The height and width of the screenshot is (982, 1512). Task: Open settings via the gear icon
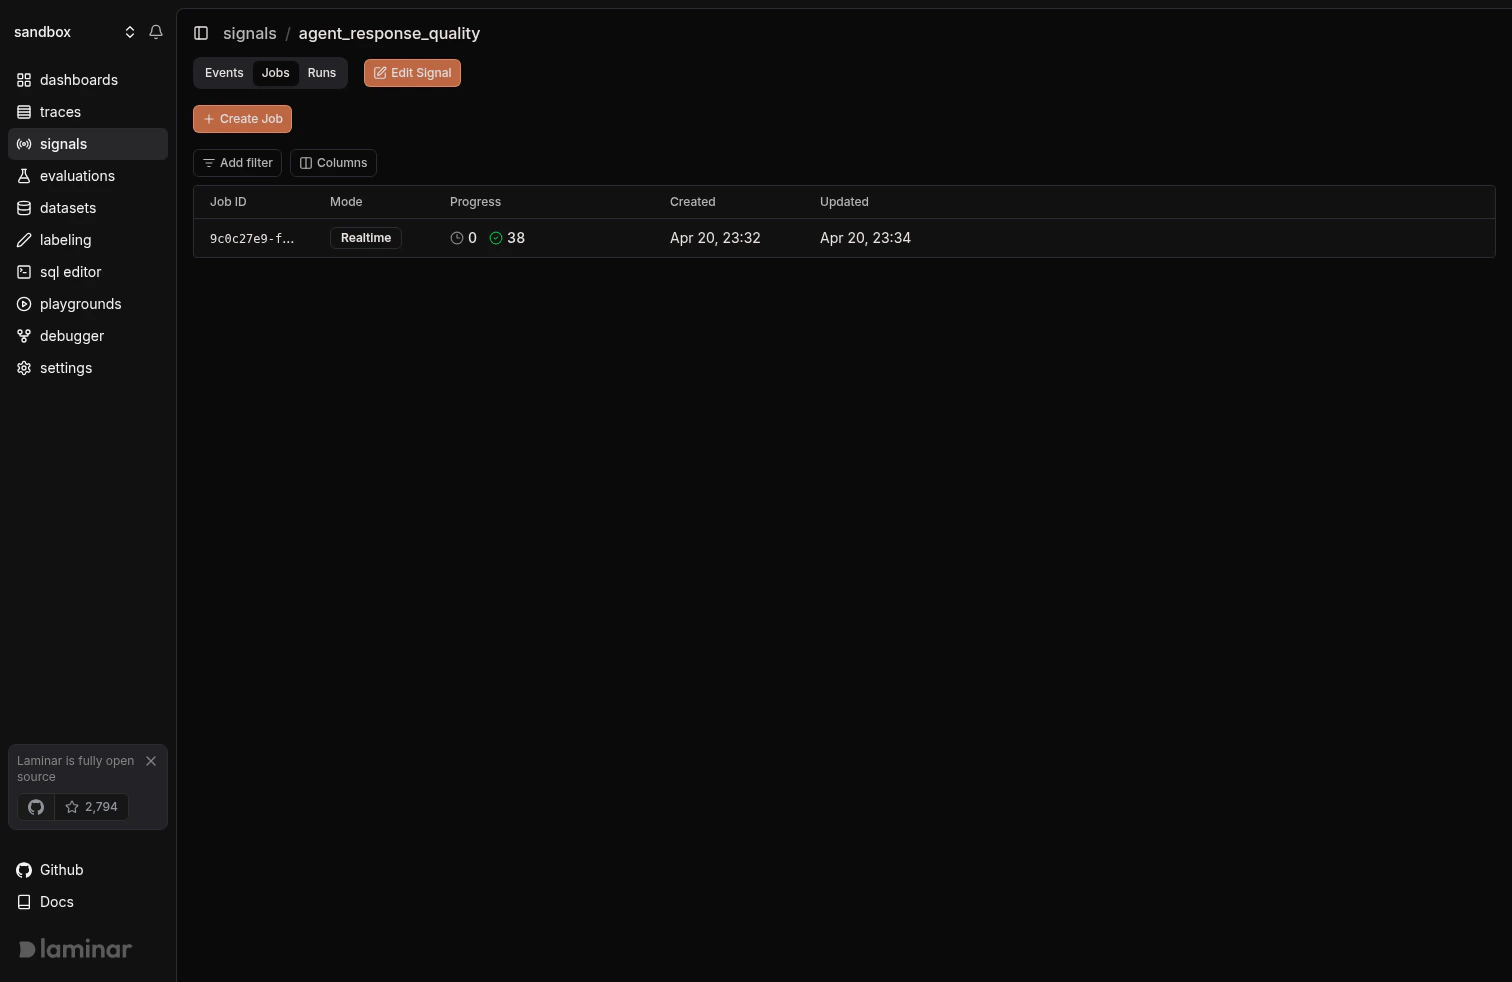click(23, 367)
